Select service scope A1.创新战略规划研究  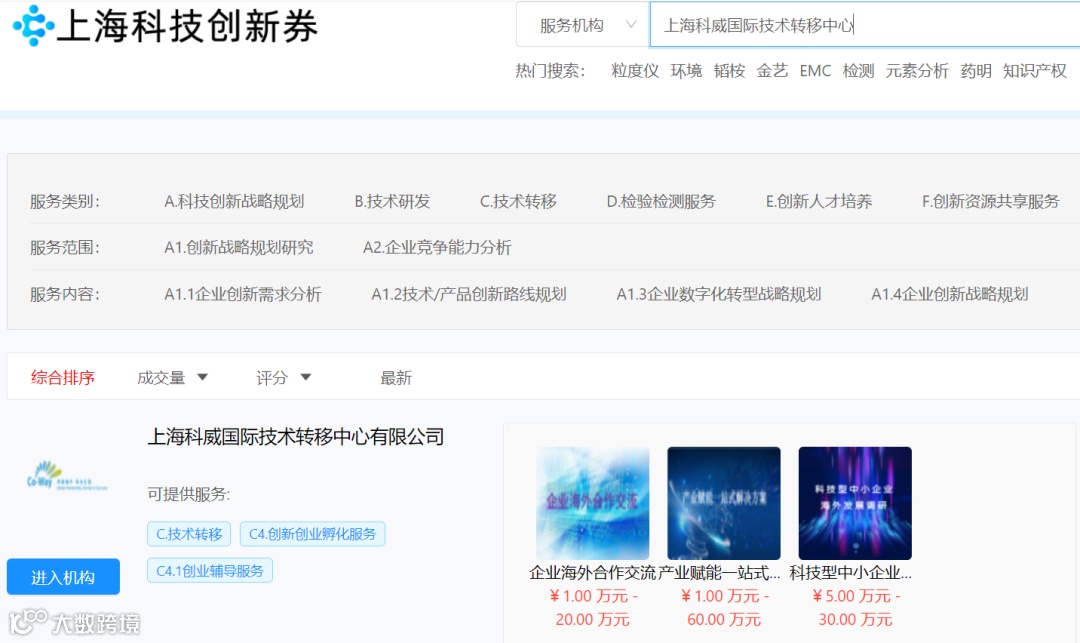(x=238, y=247)
